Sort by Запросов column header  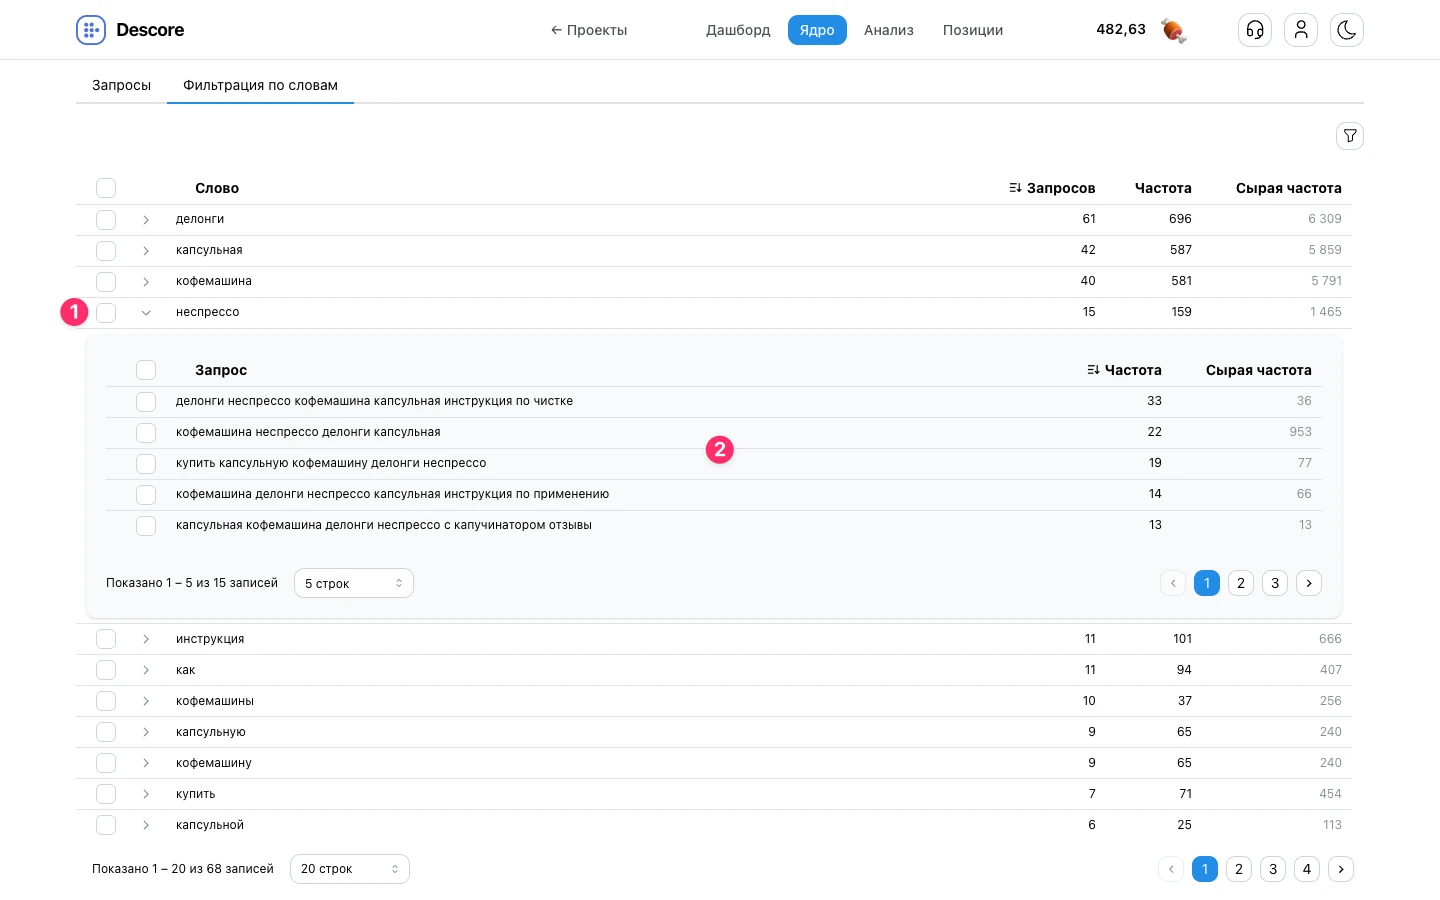tap(1052, 188)
